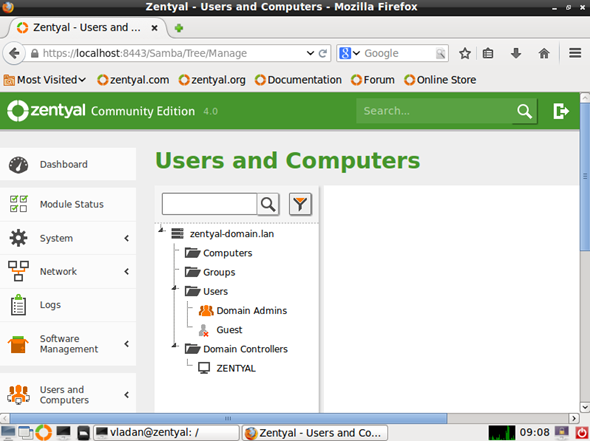Click the Firefox back arrow button
Viewport: 590px width, 441px height.
(x=14, y=53)
